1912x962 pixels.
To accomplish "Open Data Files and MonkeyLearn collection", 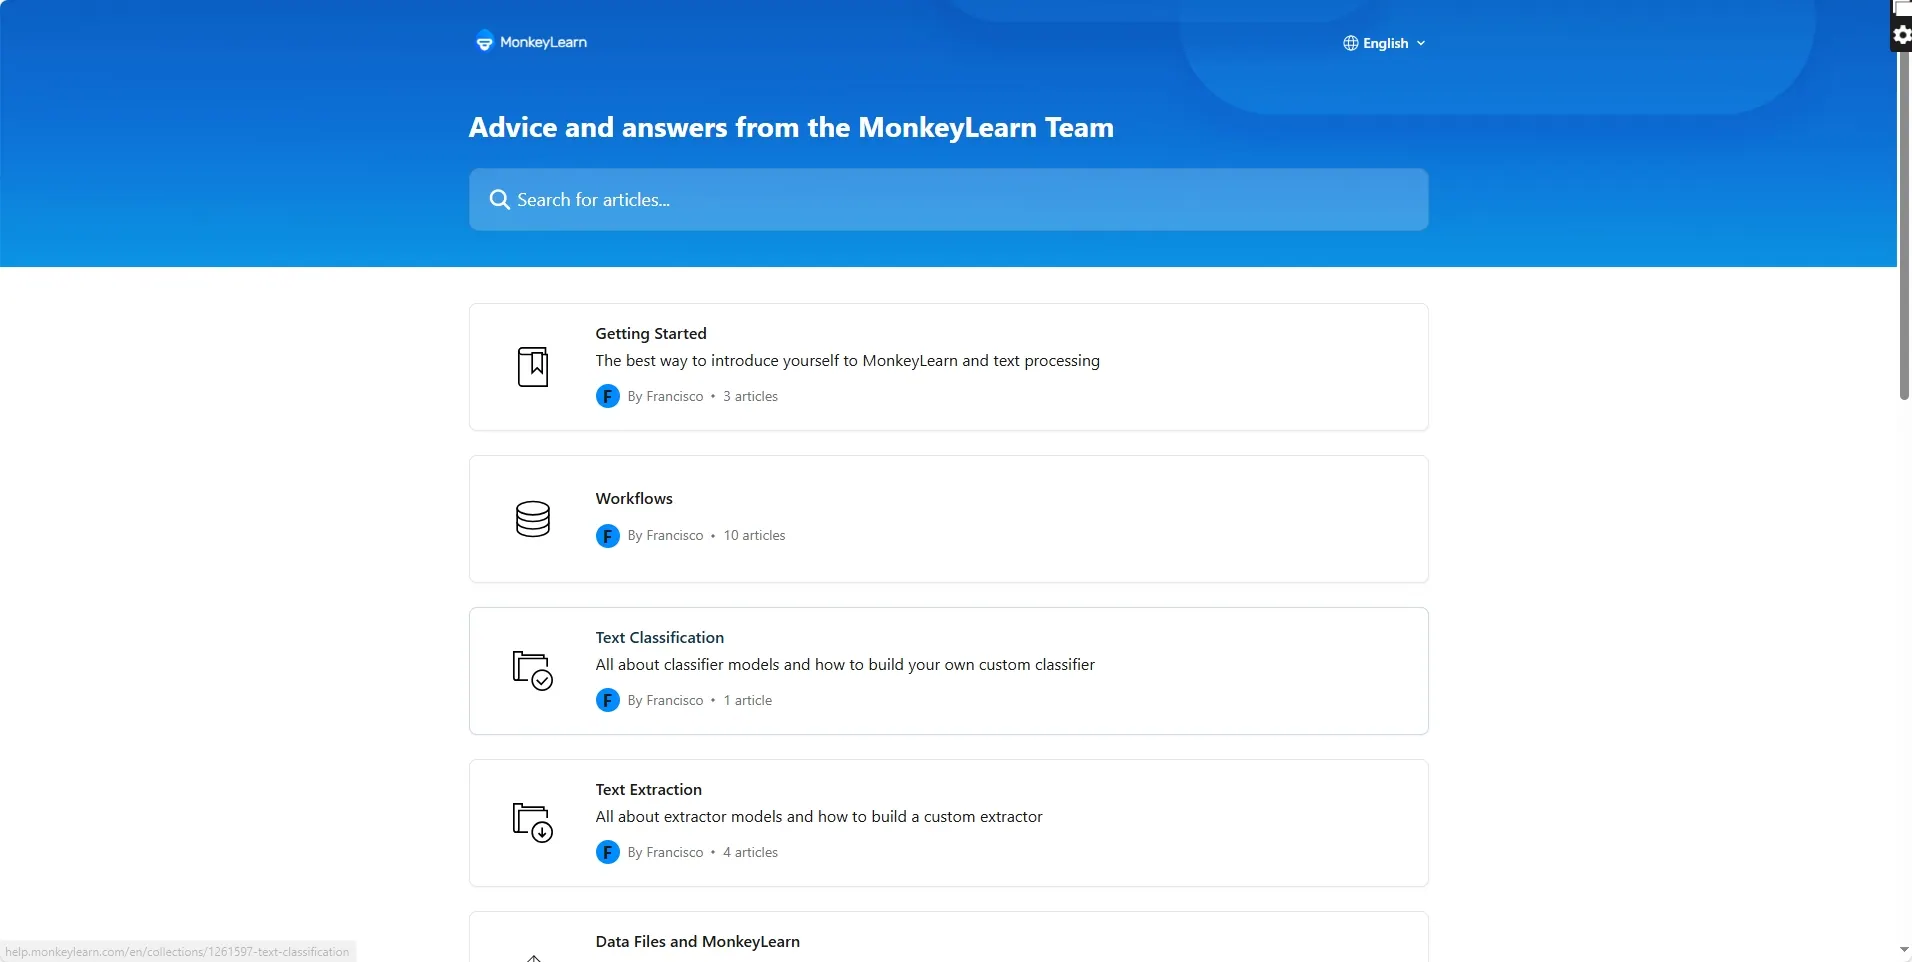I will [698, 941].
